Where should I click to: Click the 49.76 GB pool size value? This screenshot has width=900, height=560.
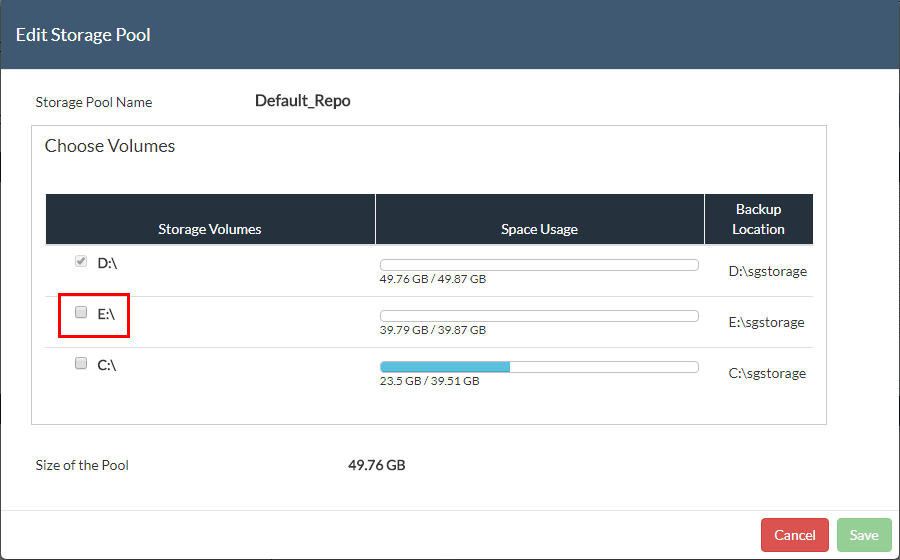[376, 465]
